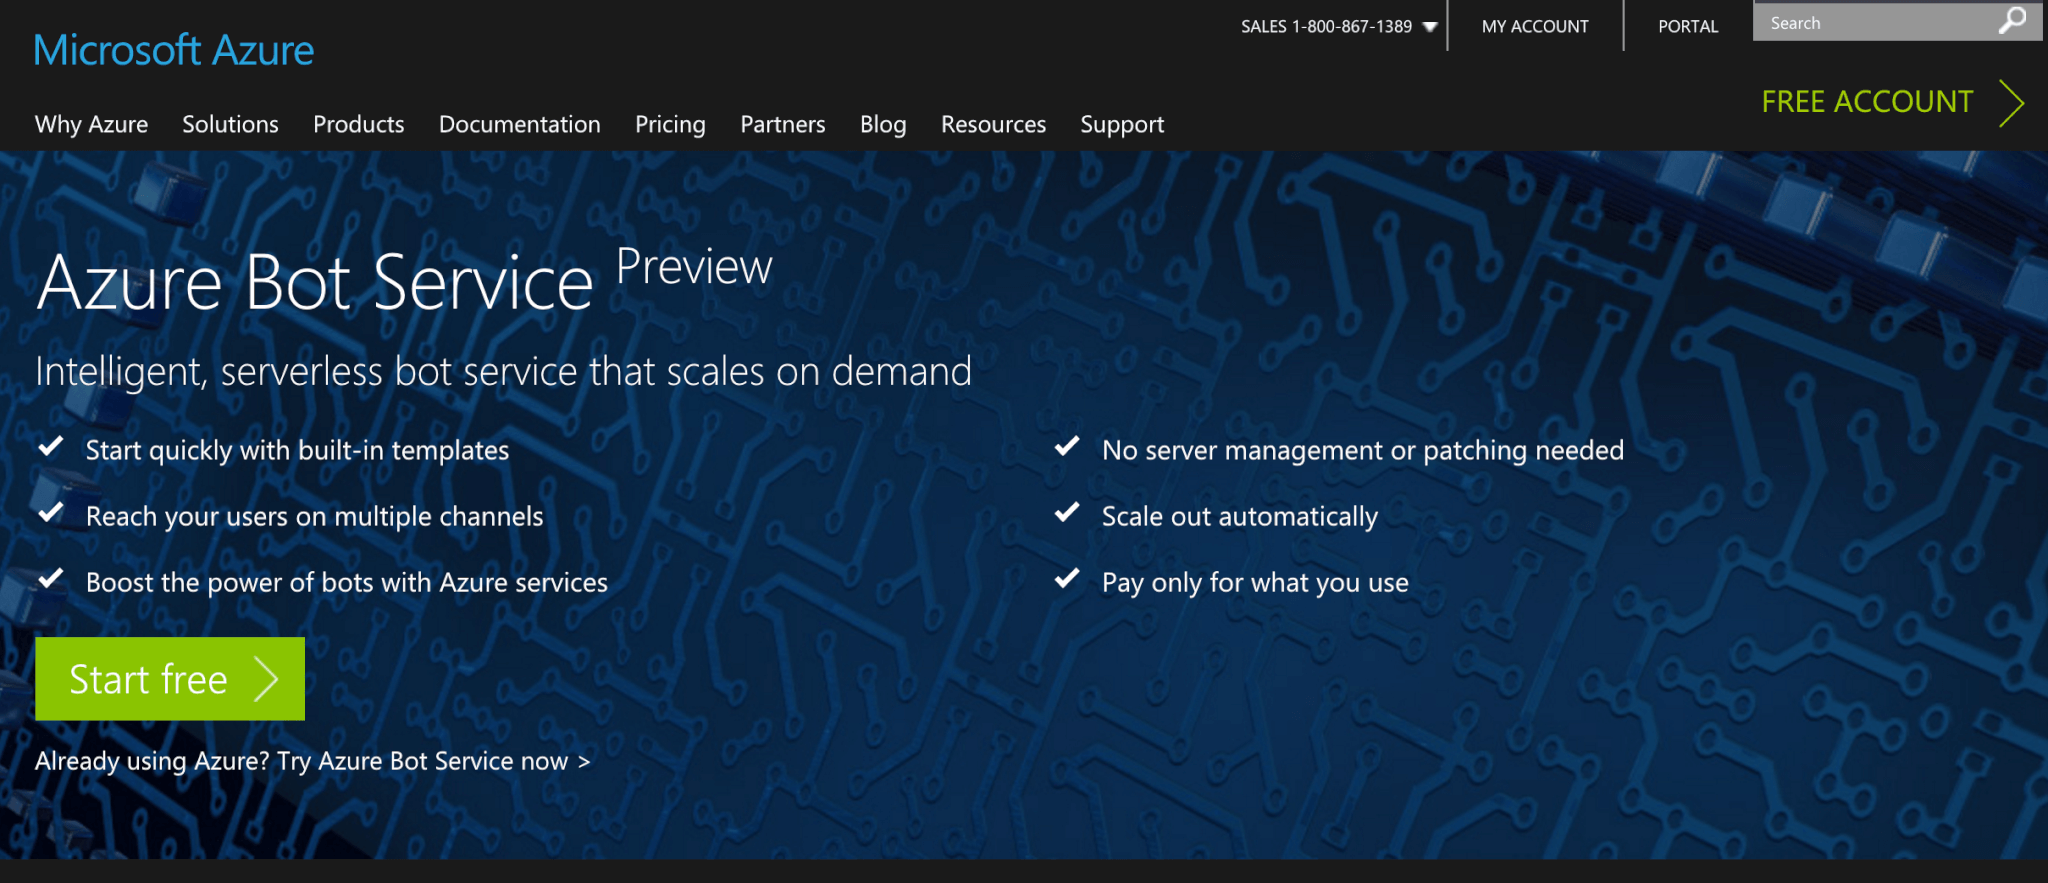The image size is (2048, 883).
Task: Open the Documentation section
Action: 520,124
